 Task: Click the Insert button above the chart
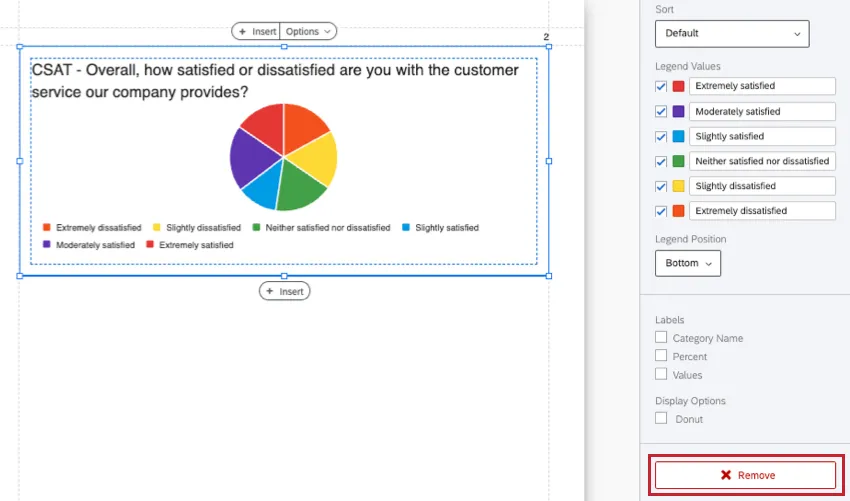click(256, 31)
